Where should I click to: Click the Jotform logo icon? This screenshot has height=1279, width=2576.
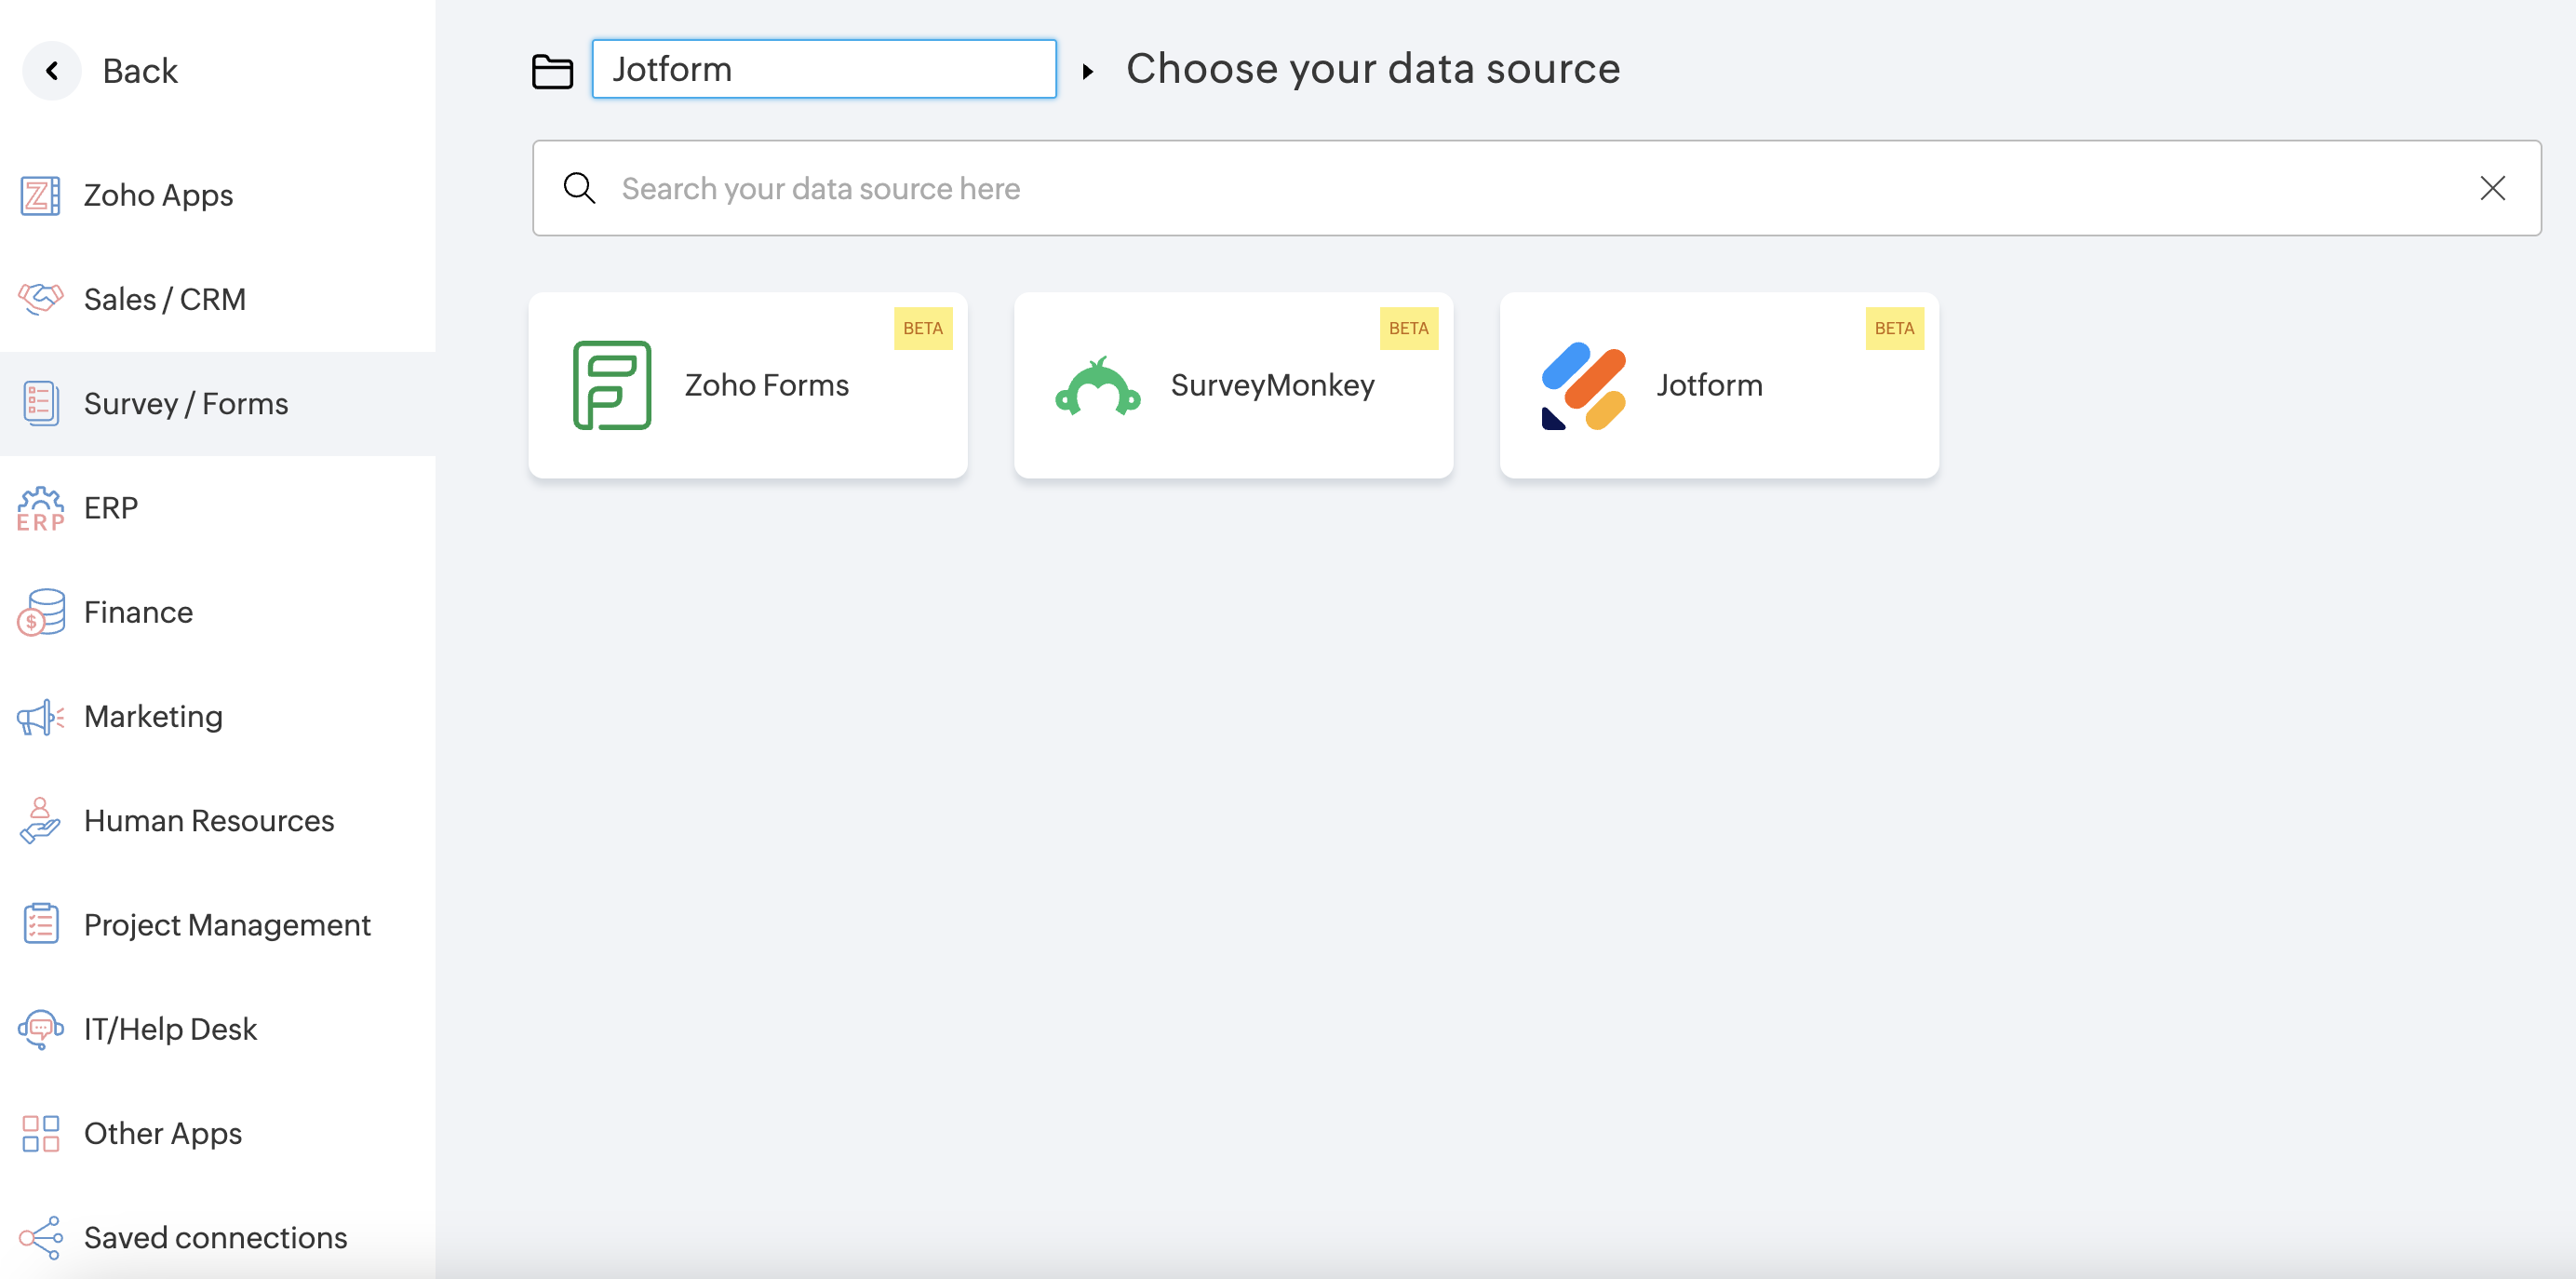point(1582,386)
